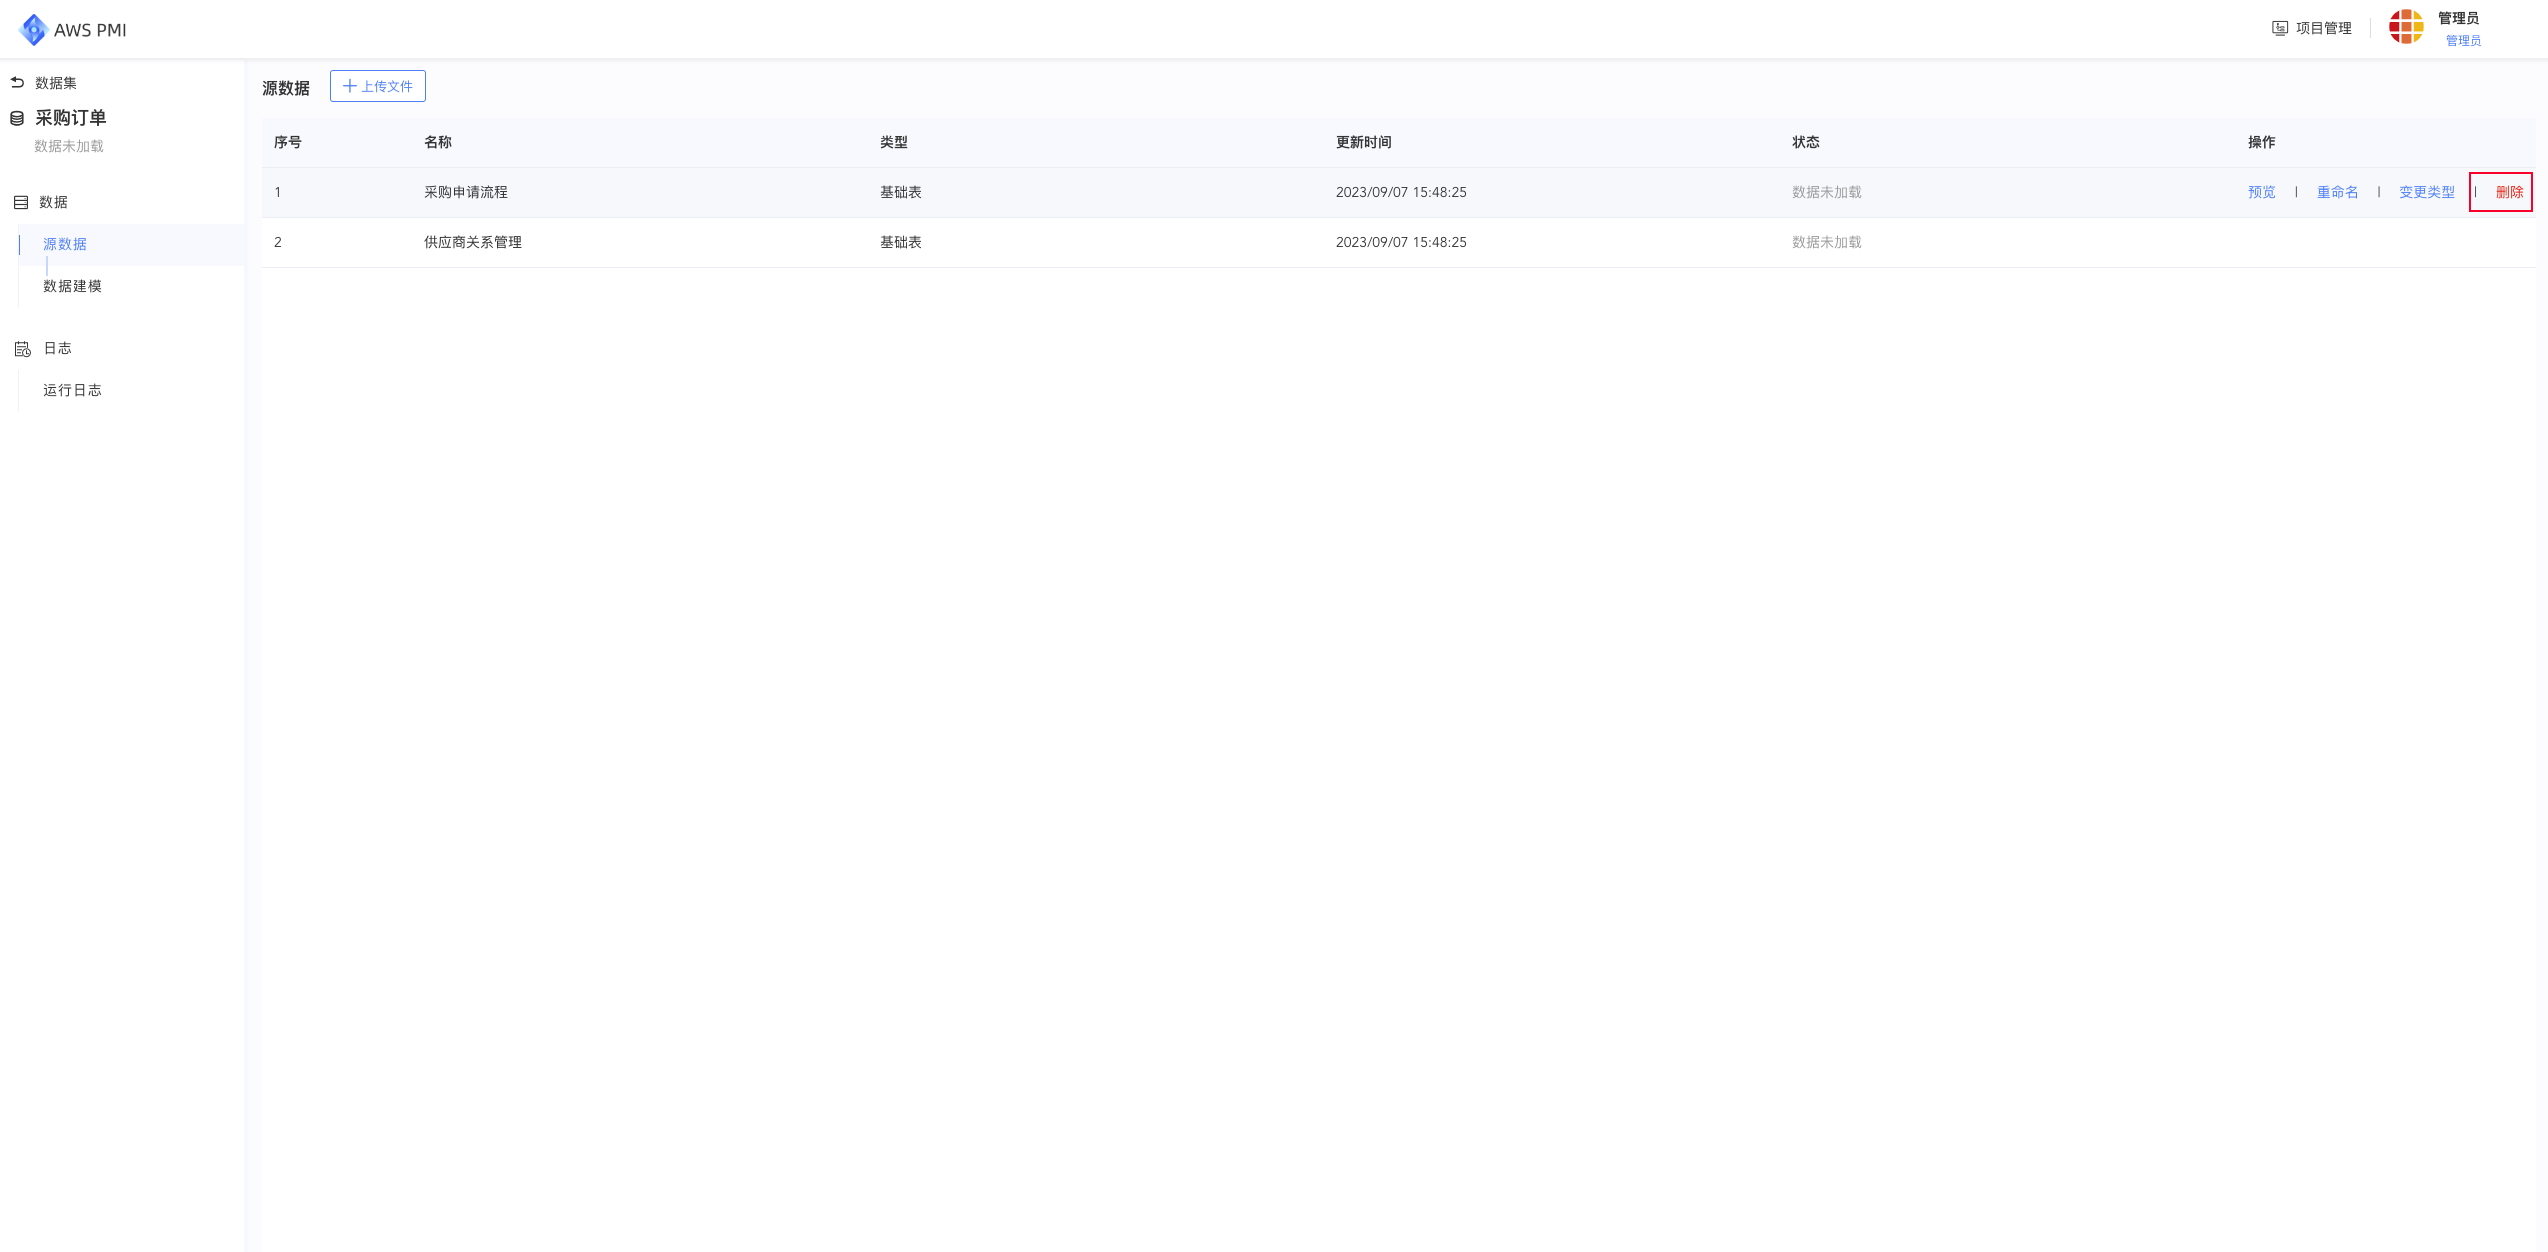Select the 数据 sidebar section label
Screen dimensions: 2548x1252
pyautogui.click(x=53, y=202)
